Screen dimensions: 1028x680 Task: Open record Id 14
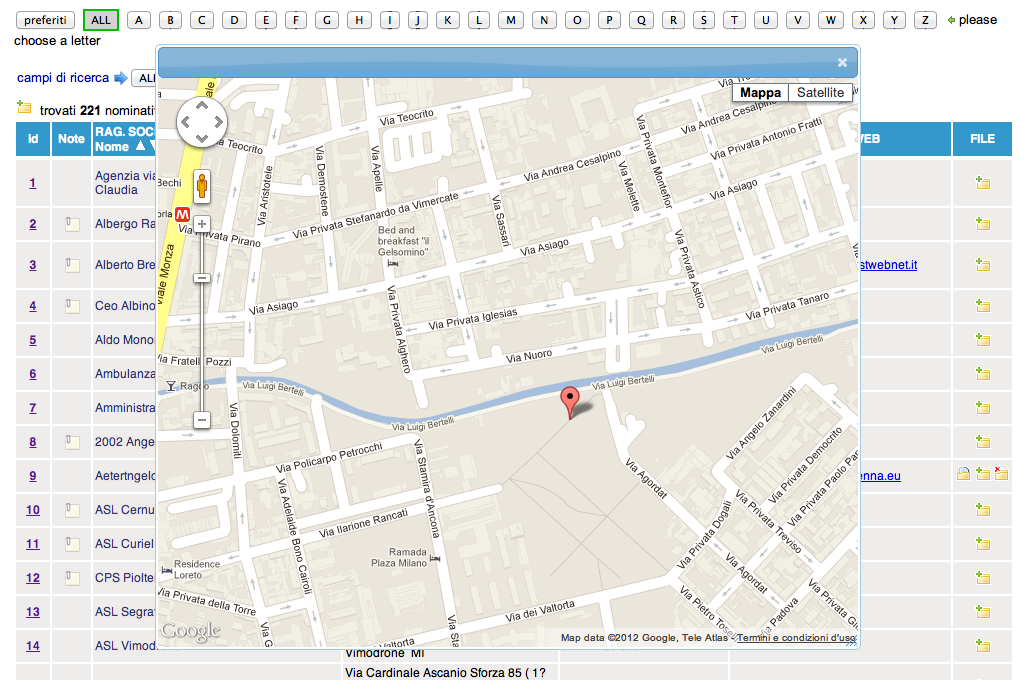33,646
